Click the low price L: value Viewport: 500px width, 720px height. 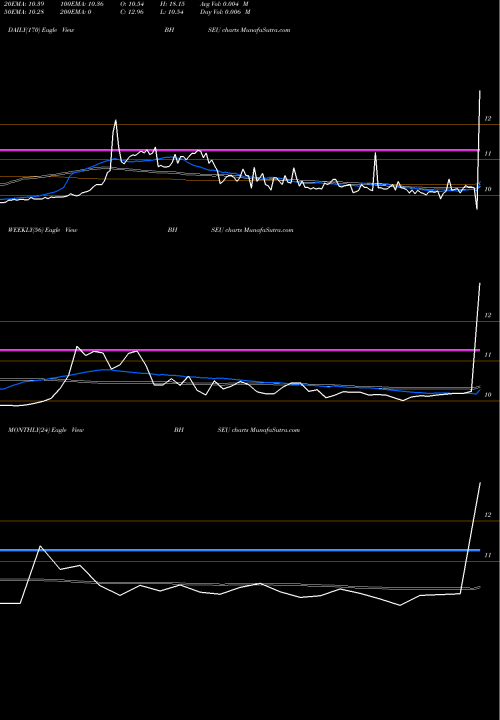(x=173, y=11)
